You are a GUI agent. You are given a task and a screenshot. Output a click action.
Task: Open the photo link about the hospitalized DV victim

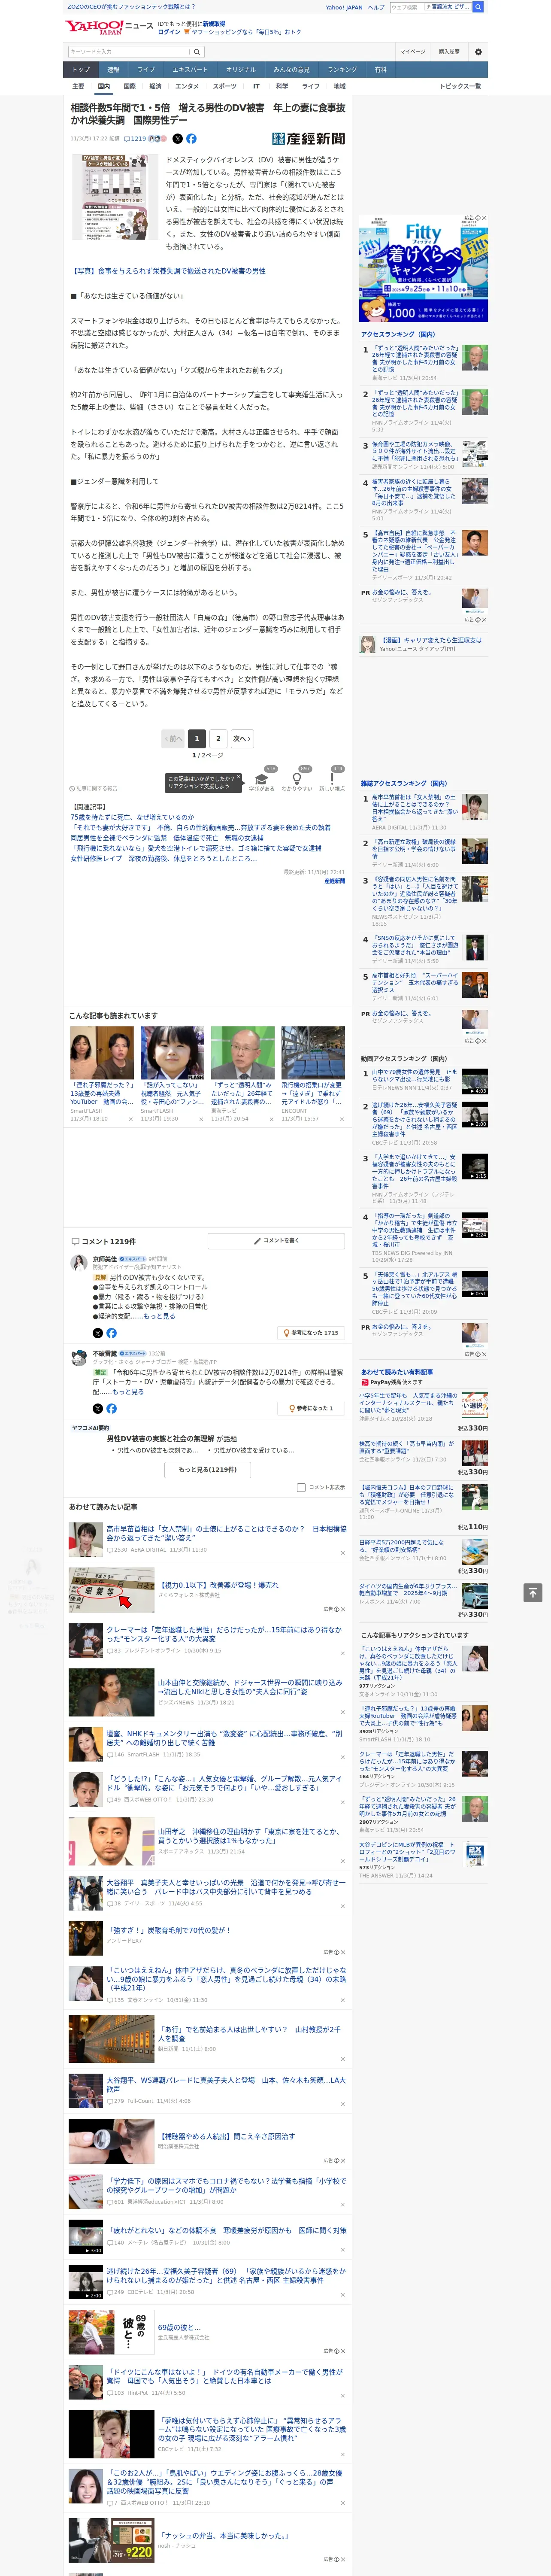click(x=167, y=271)
